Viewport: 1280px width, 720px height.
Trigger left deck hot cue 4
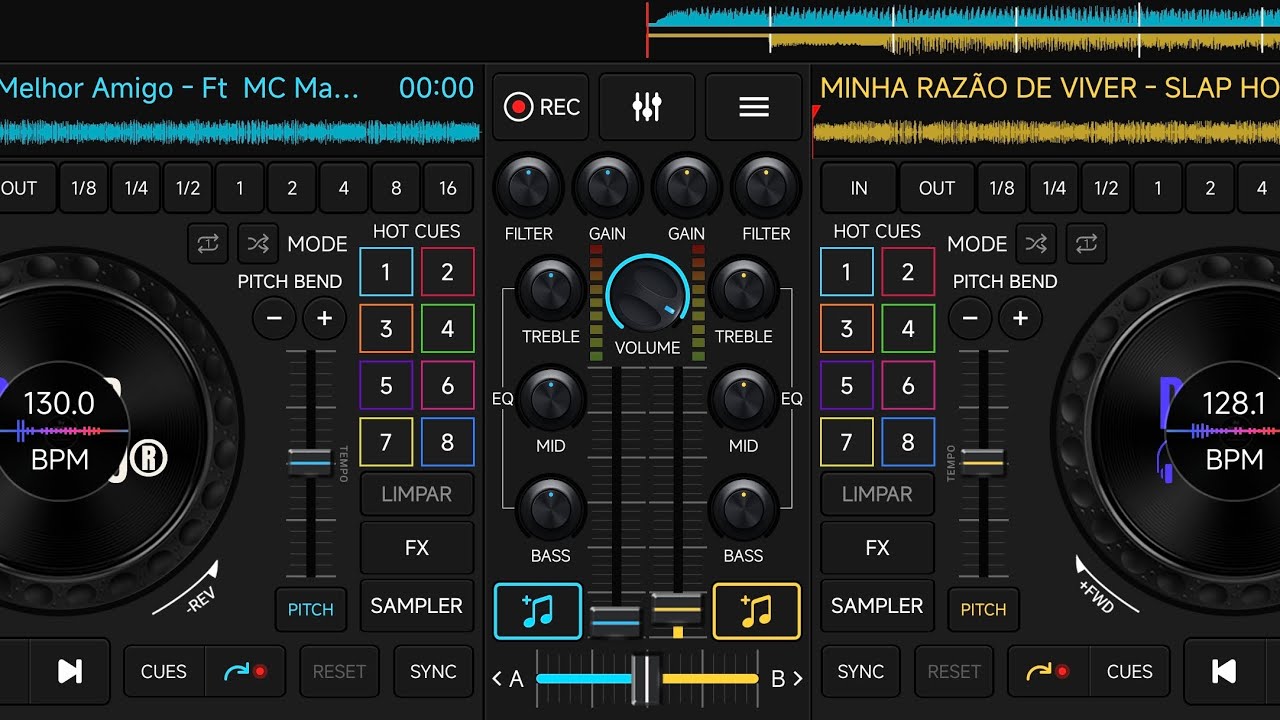tap(447, 329)
